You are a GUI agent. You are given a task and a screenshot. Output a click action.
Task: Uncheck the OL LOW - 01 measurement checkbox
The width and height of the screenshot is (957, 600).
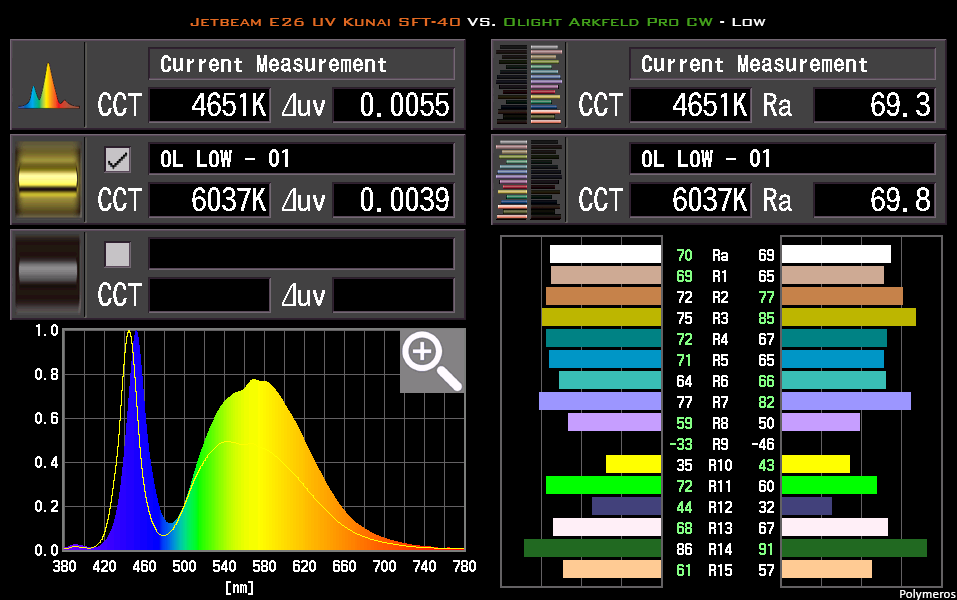[x=117, y=158]
